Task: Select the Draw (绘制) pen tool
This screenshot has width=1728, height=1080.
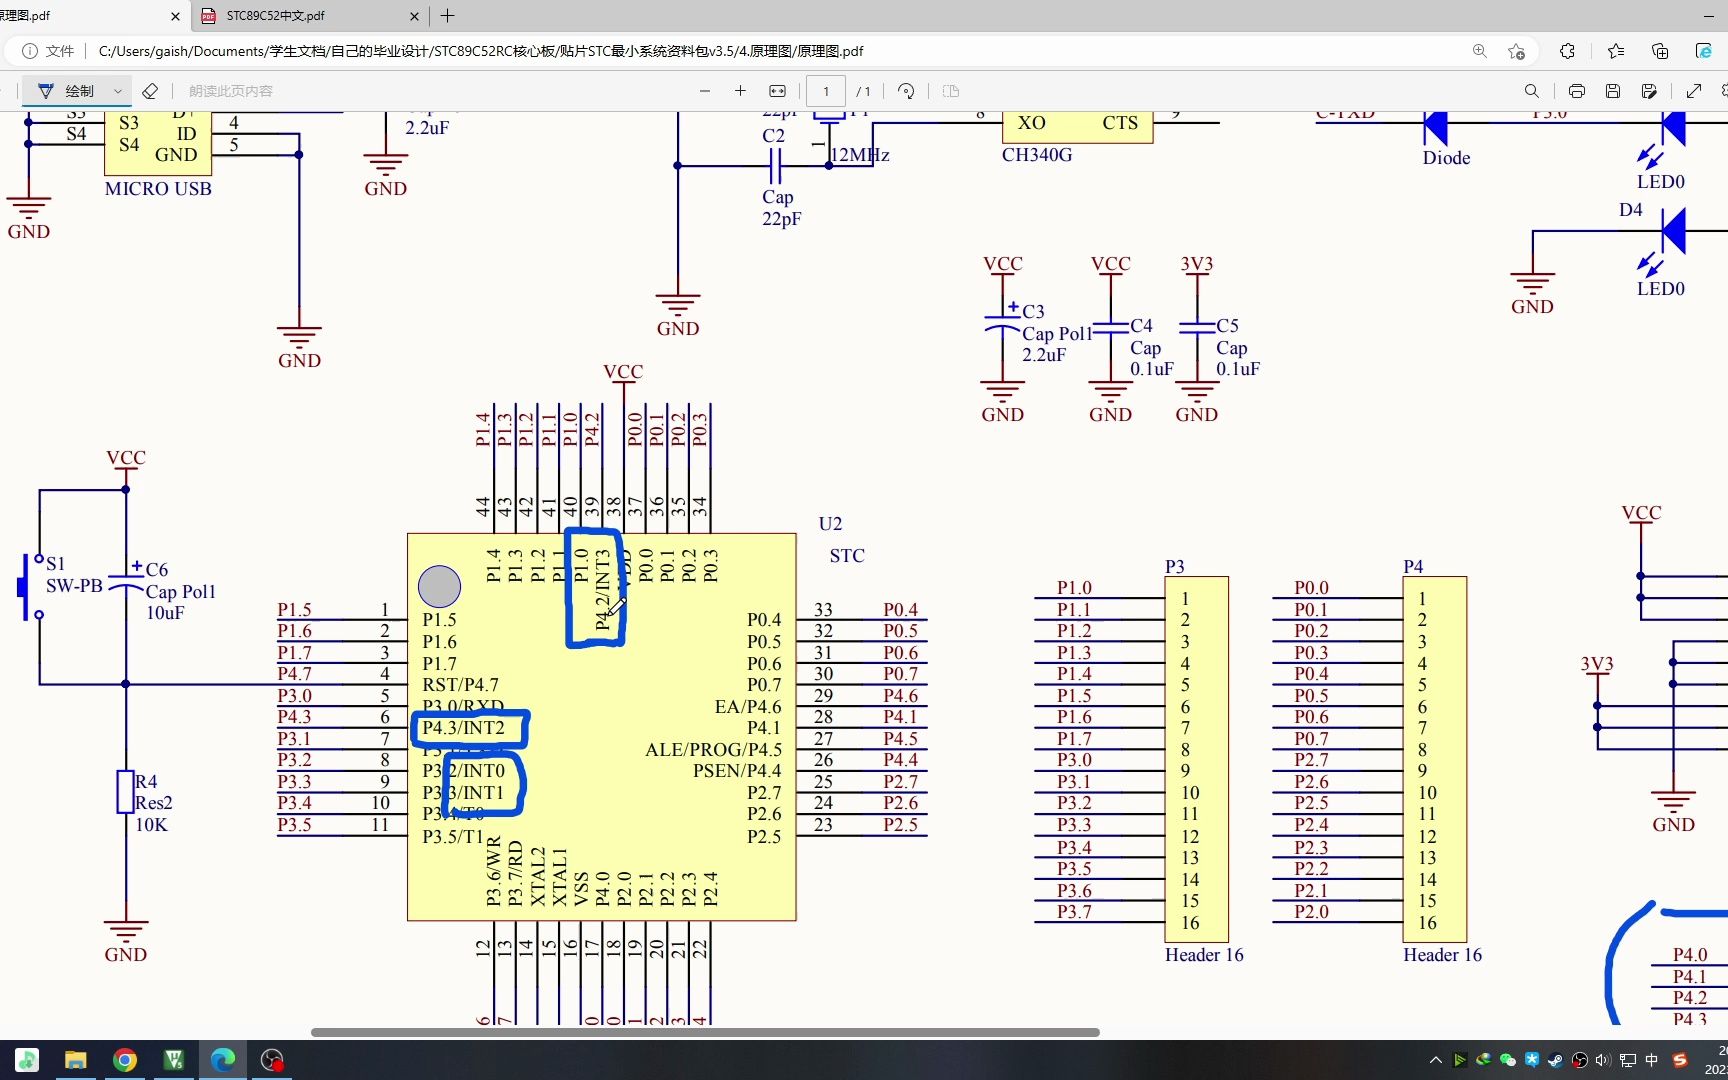Action: click(66, 91)
